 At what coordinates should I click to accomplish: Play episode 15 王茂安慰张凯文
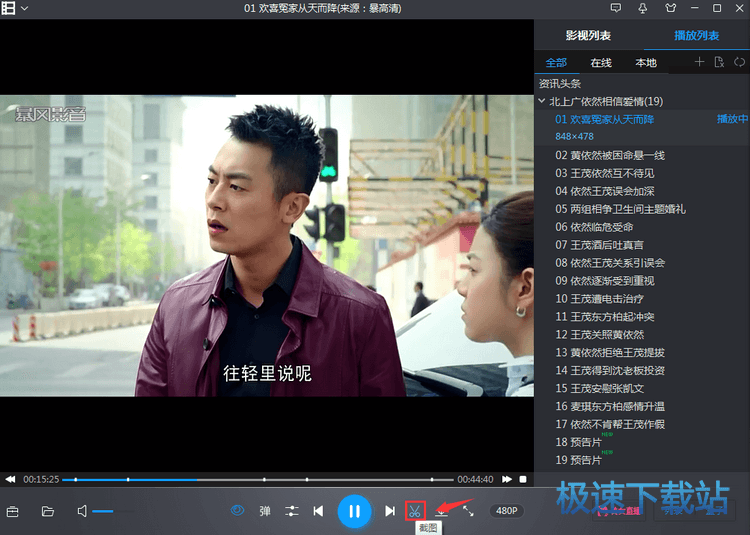[x=599, y=388]
